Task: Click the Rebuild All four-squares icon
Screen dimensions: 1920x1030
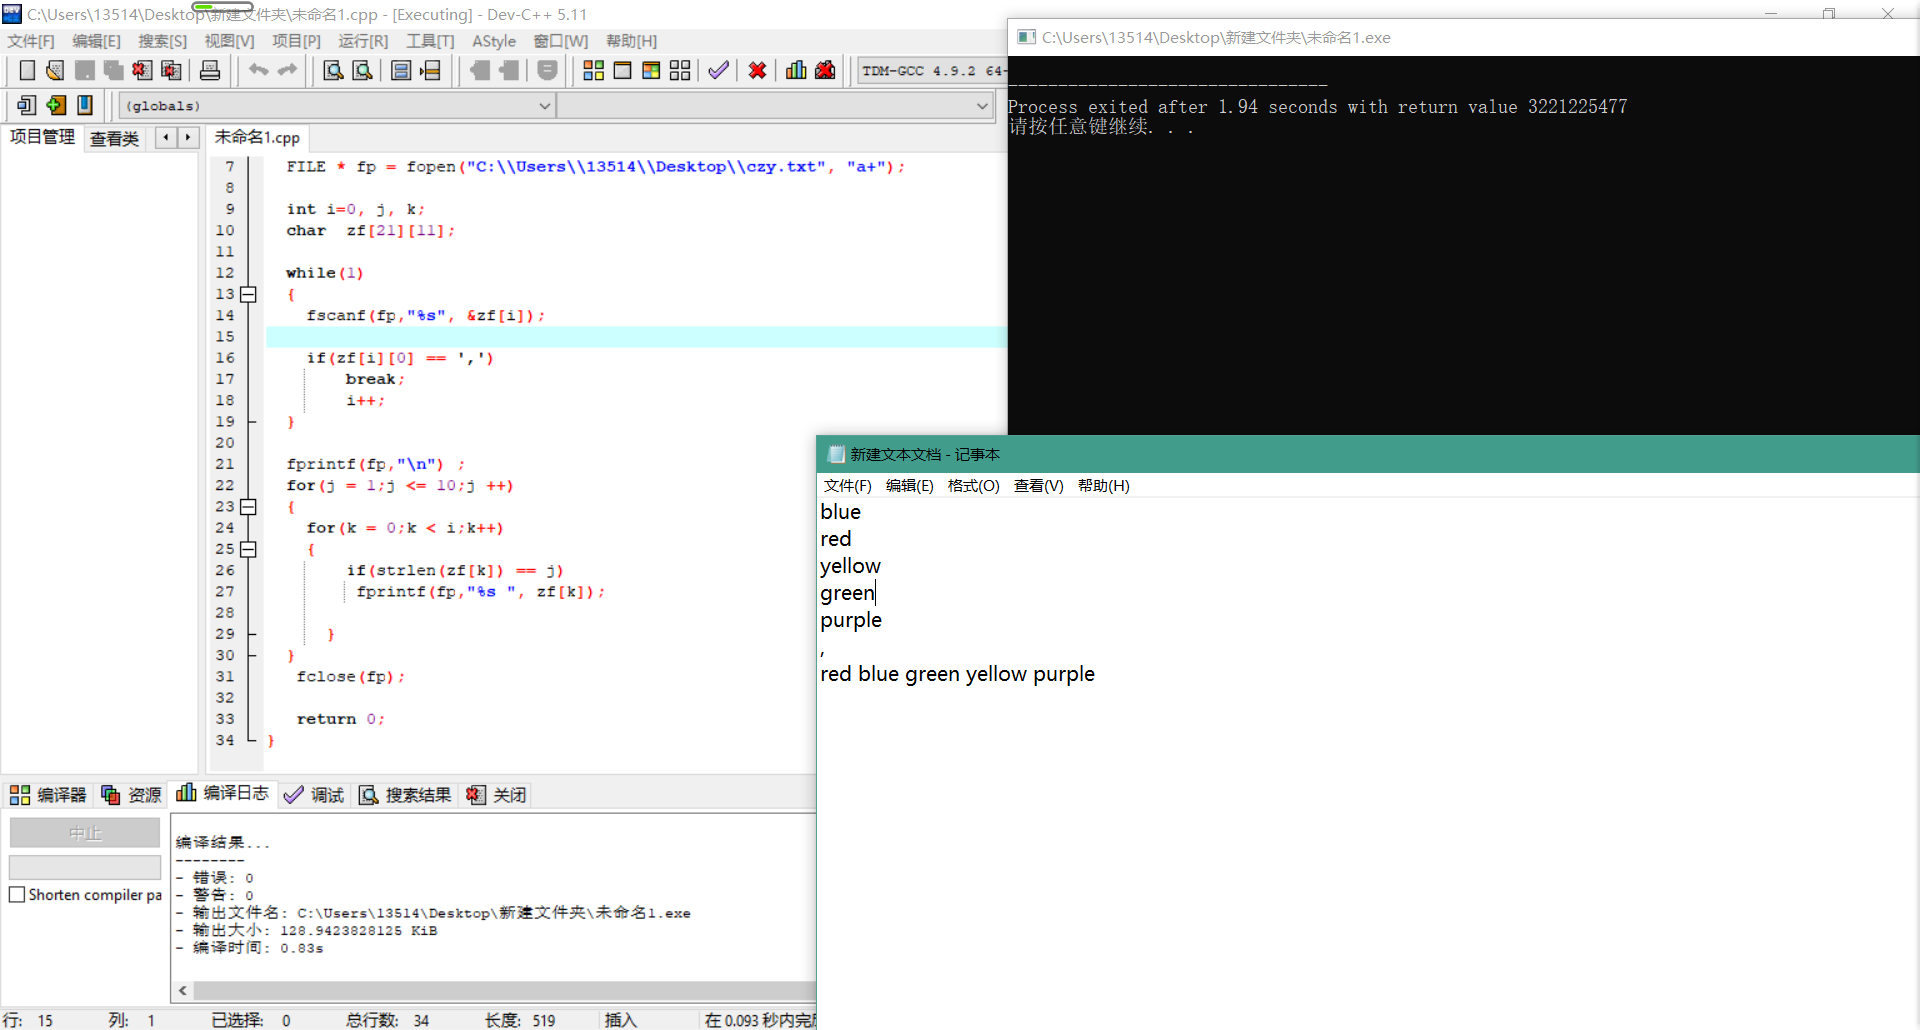Action: pos(680,70)
